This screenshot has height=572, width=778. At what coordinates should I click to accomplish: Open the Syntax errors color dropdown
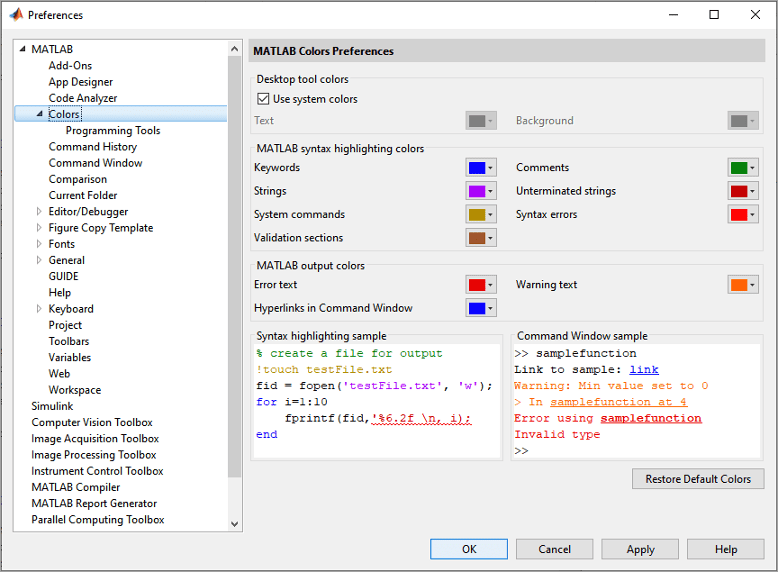point(743,214)
